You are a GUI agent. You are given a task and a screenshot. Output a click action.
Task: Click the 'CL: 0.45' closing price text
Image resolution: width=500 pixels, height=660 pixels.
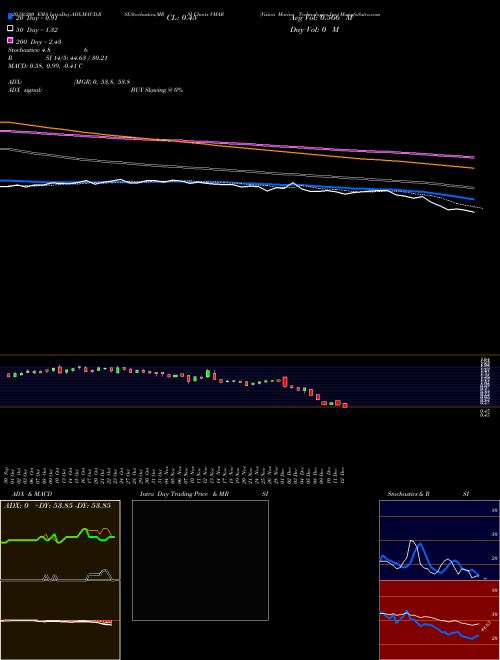click(182, 18)
